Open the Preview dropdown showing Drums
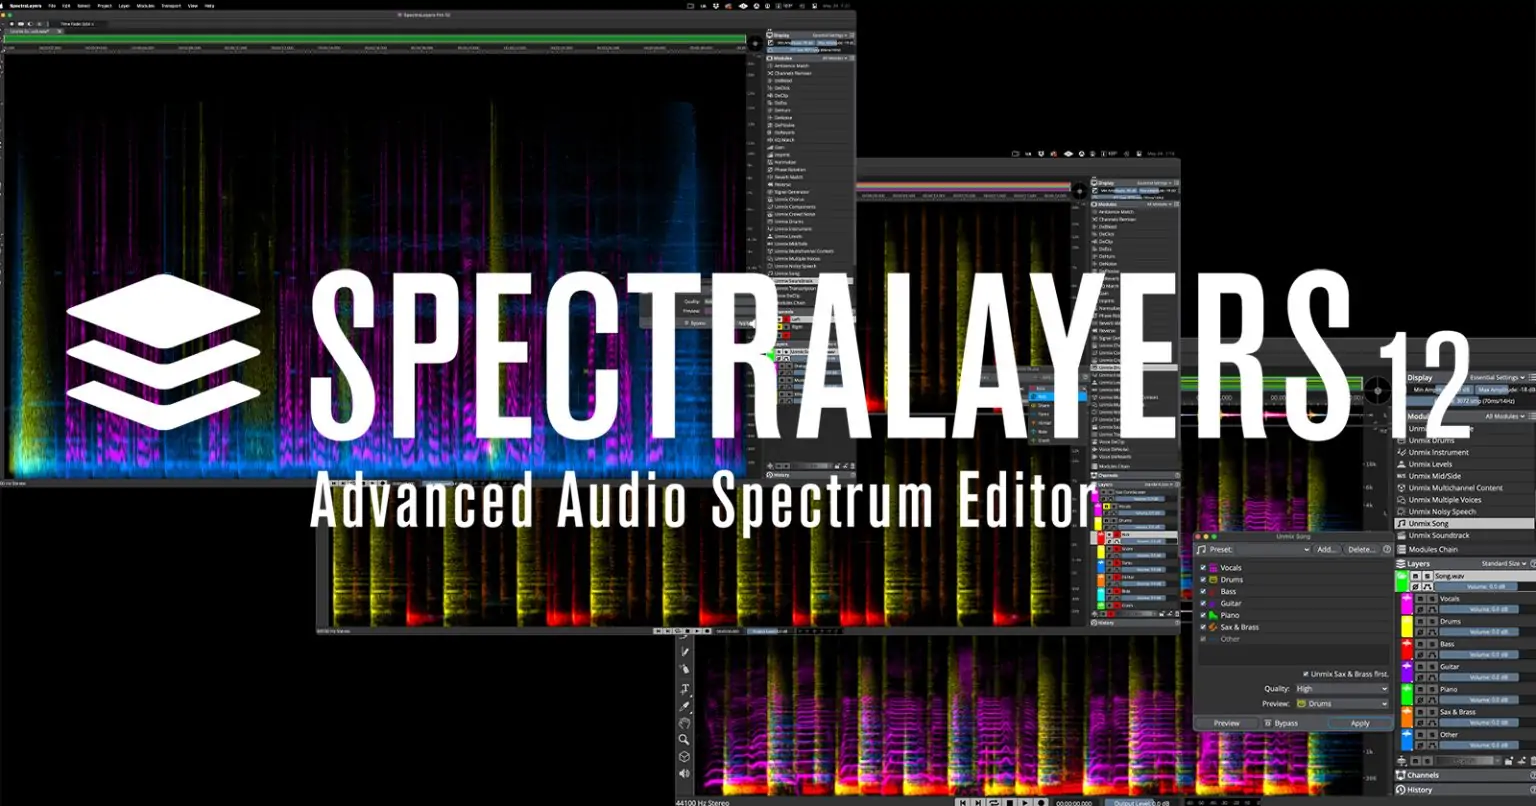Image resolution: width=1536 pixels, height=806 pixels. (x=1342, y=704)
